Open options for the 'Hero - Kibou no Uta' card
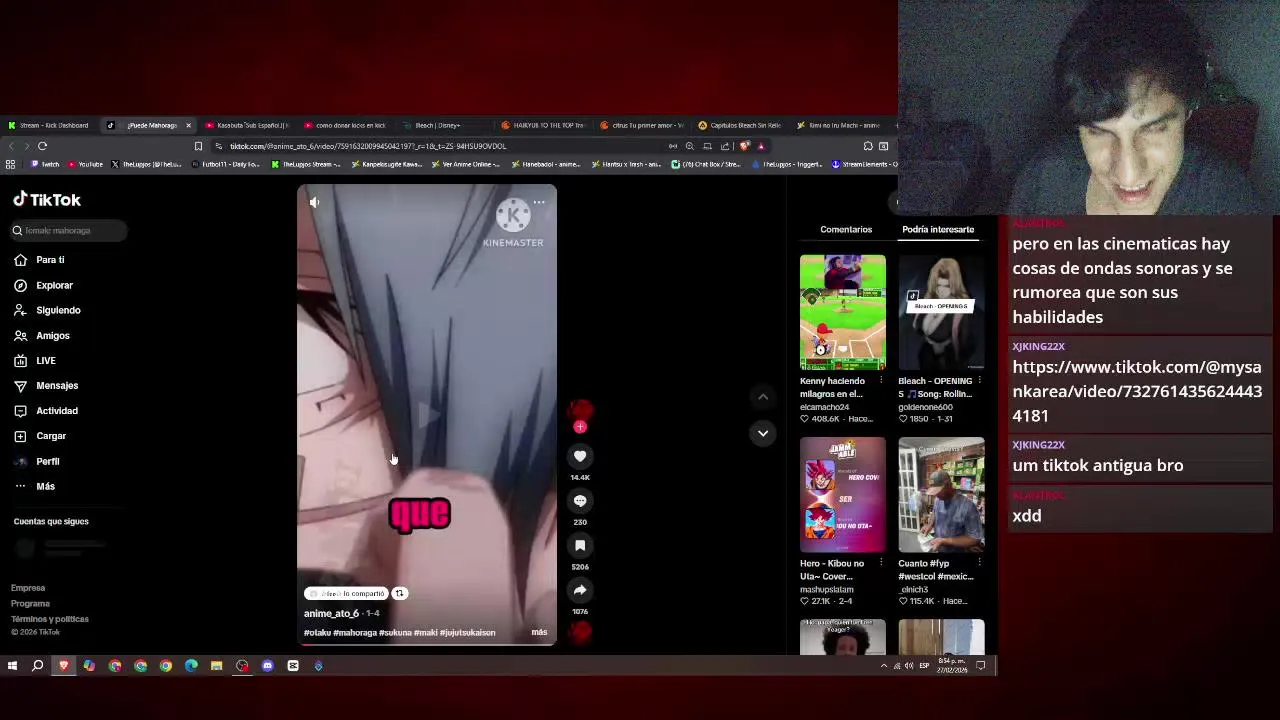 [x=881, y=563]
